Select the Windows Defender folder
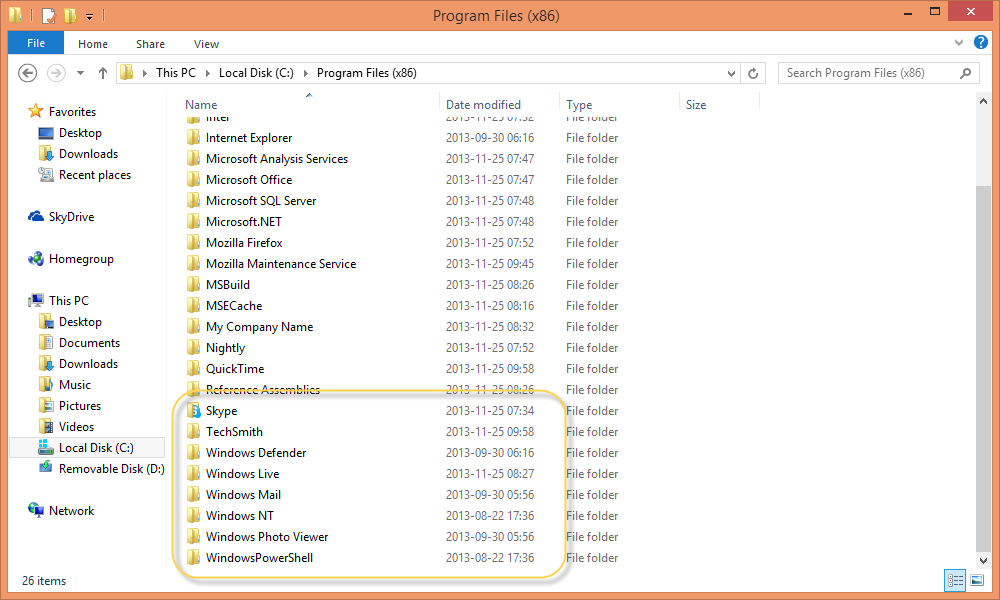 [x=256, y=453]
